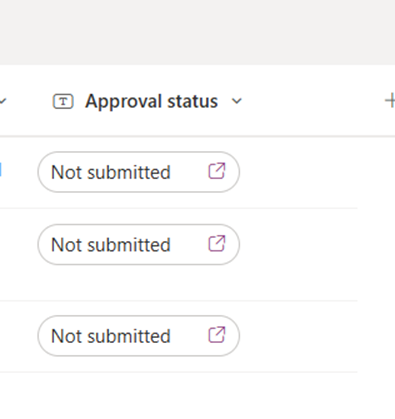Open the partially visible chevron left of Approval status
Viewport: 395px width, 419px height.
(x=3, y=101)
